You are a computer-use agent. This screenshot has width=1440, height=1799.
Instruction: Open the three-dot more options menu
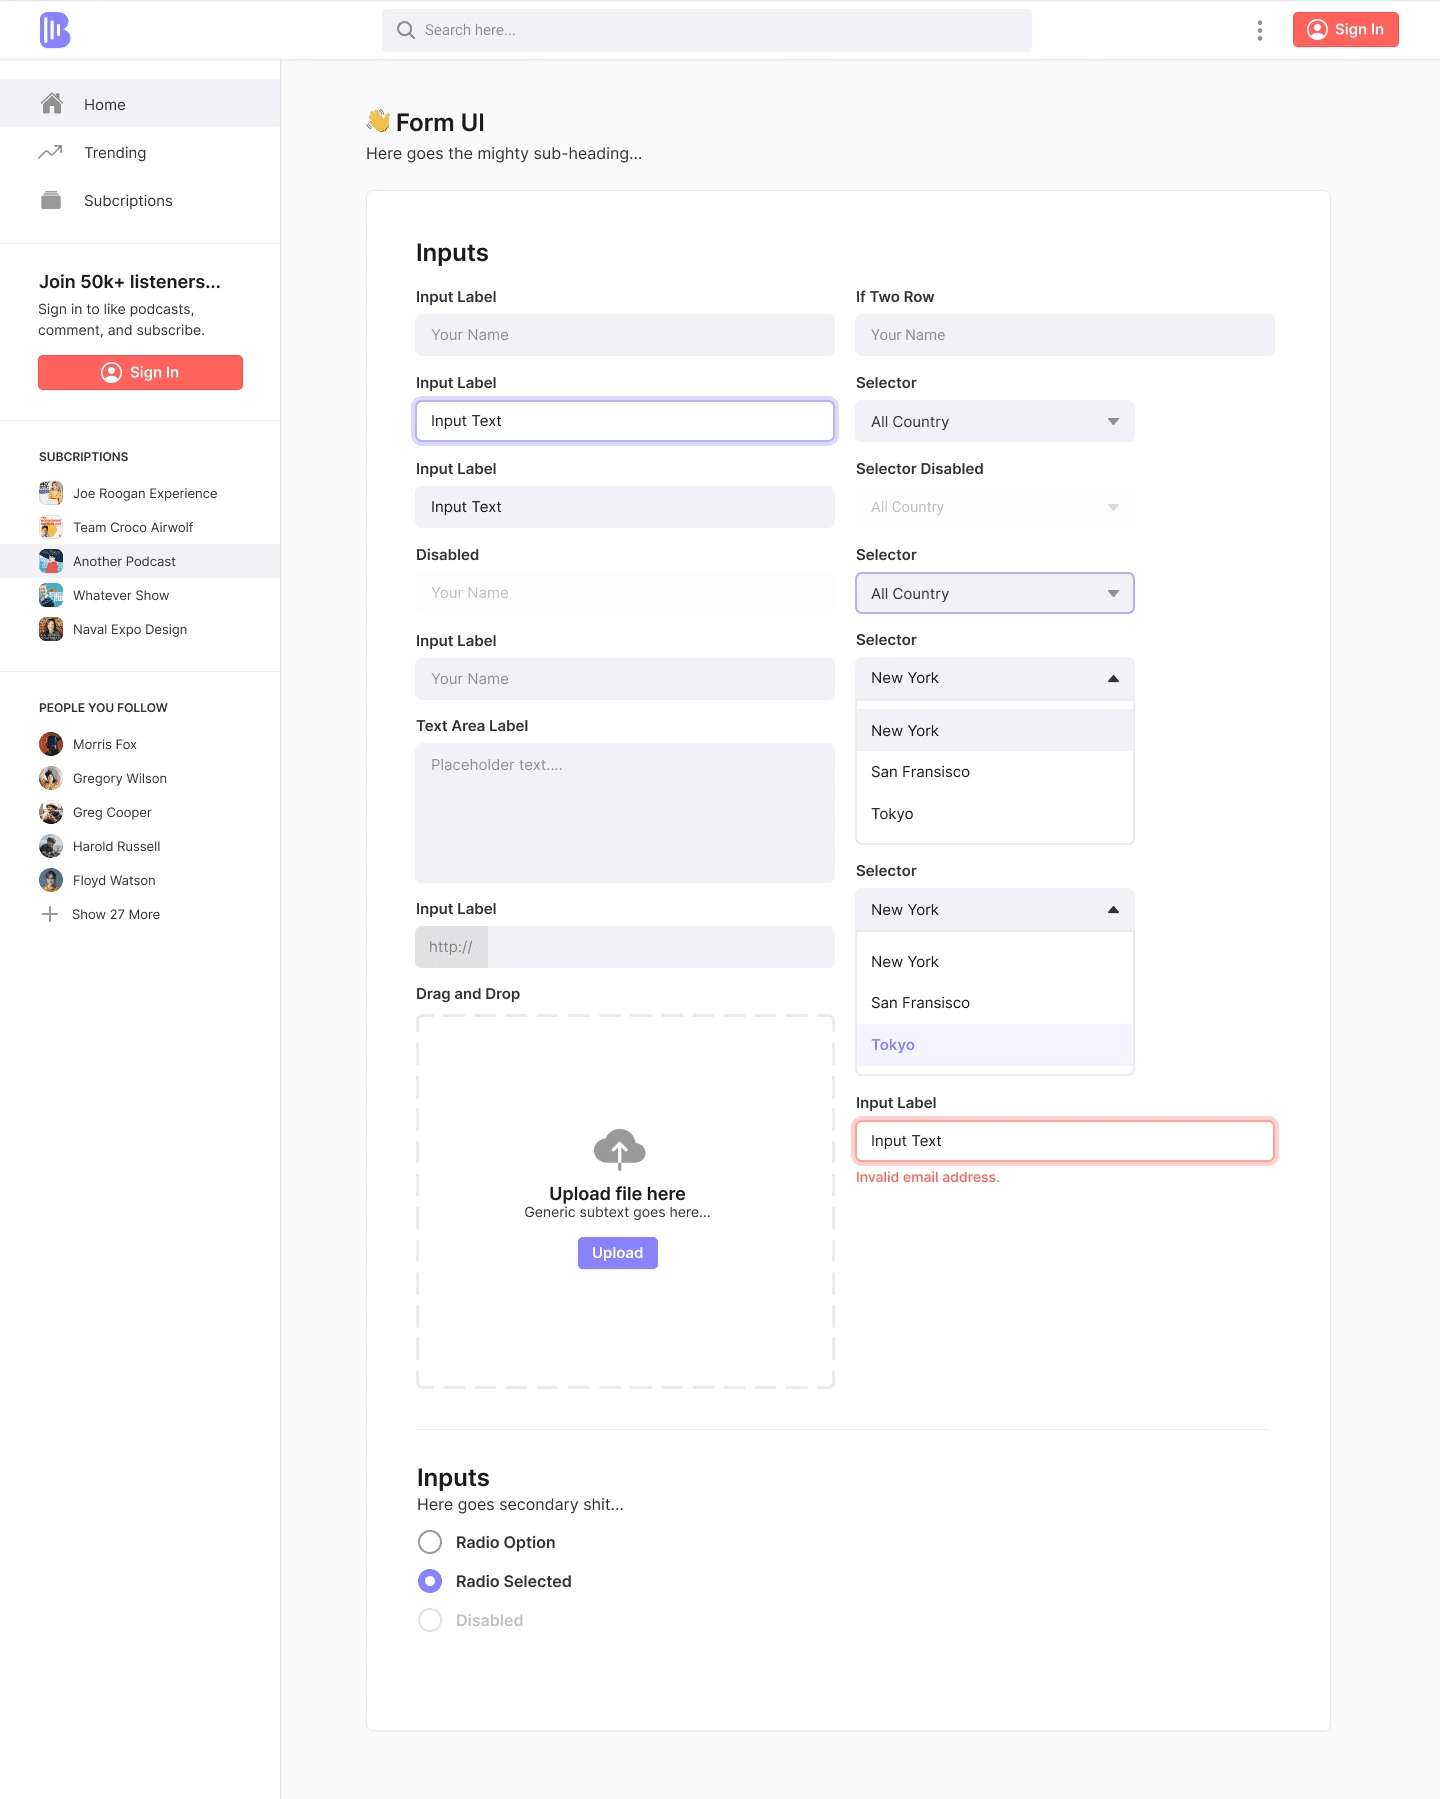(1259, 30)
